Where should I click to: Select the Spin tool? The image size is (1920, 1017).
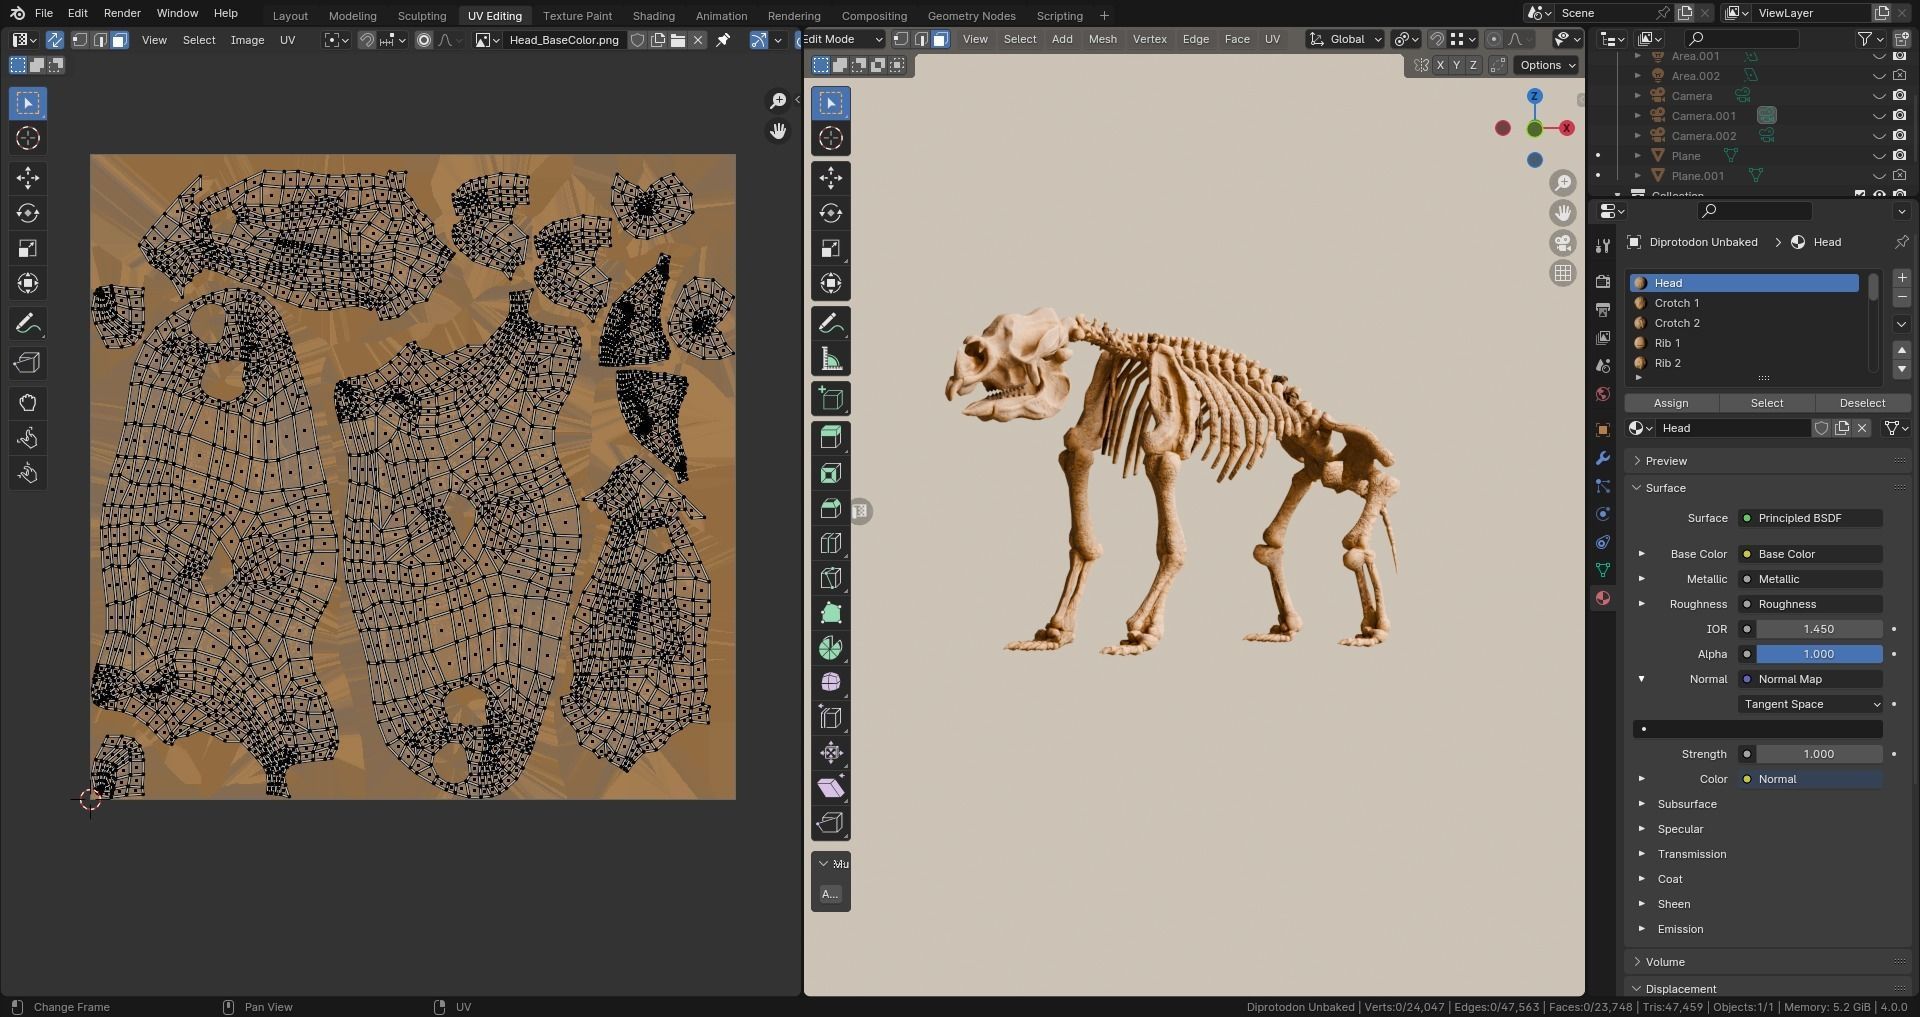831,648
